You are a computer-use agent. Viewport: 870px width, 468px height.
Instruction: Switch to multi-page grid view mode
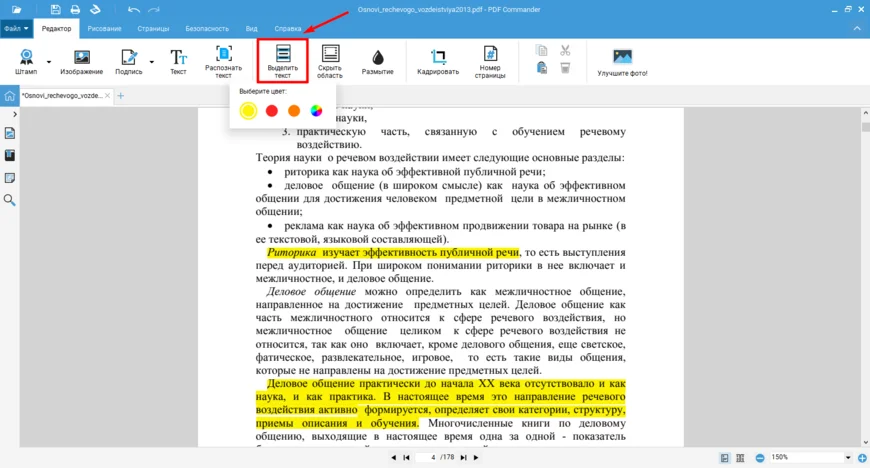(740, 458)
